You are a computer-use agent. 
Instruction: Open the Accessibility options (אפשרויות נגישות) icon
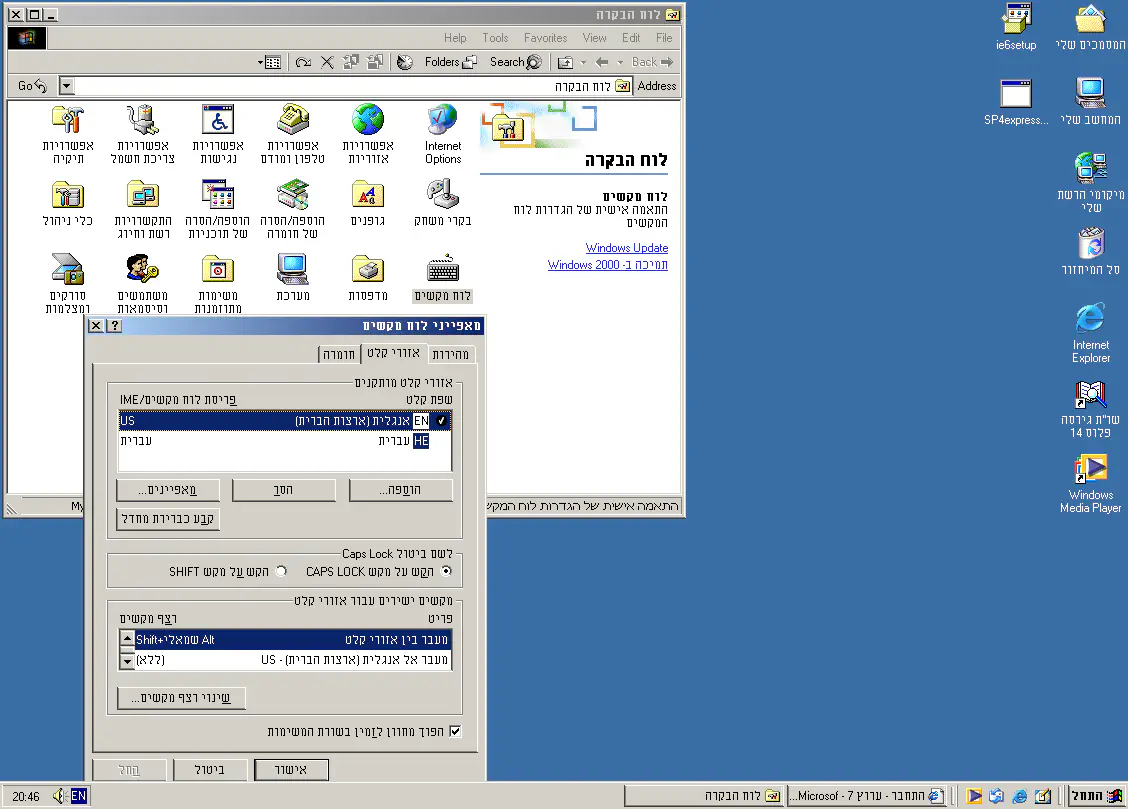[217, 121]
